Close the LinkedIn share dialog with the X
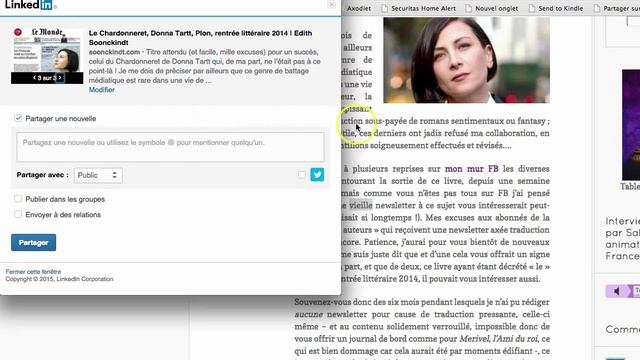 pos(331,4)
